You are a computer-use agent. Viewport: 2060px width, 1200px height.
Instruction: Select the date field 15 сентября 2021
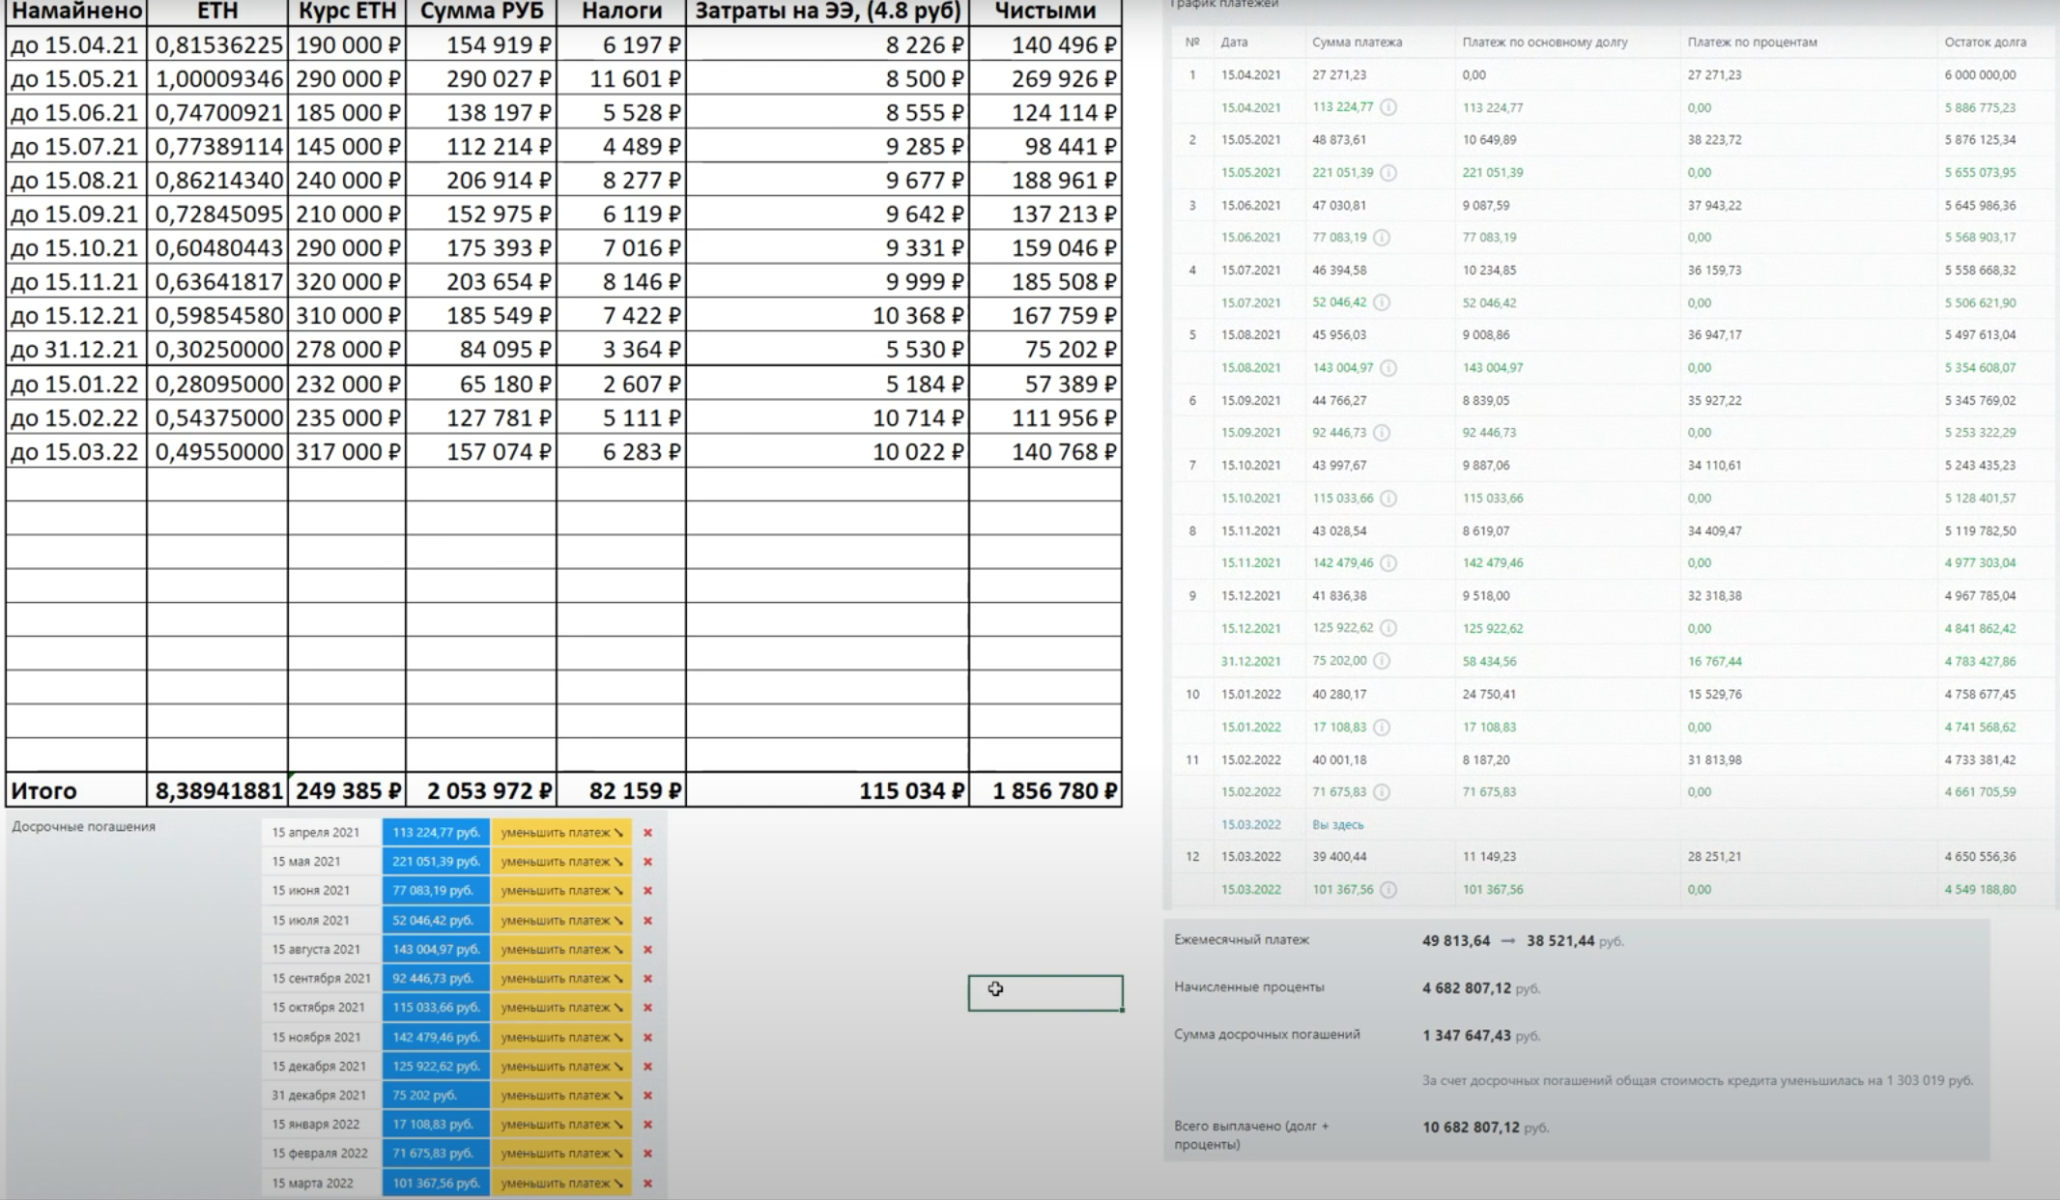pyautogui.click(x=321, y=978)
